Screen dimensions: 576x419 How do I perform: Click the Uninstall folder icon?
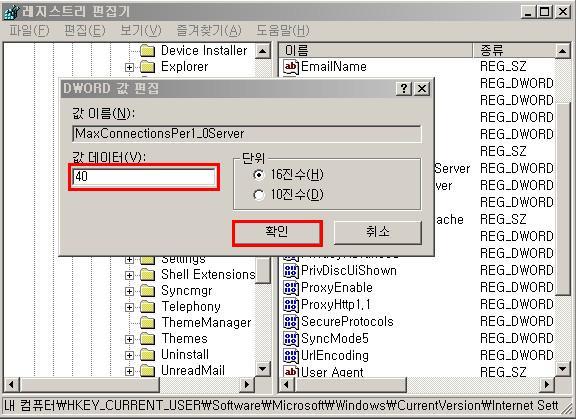coord(148,355)
